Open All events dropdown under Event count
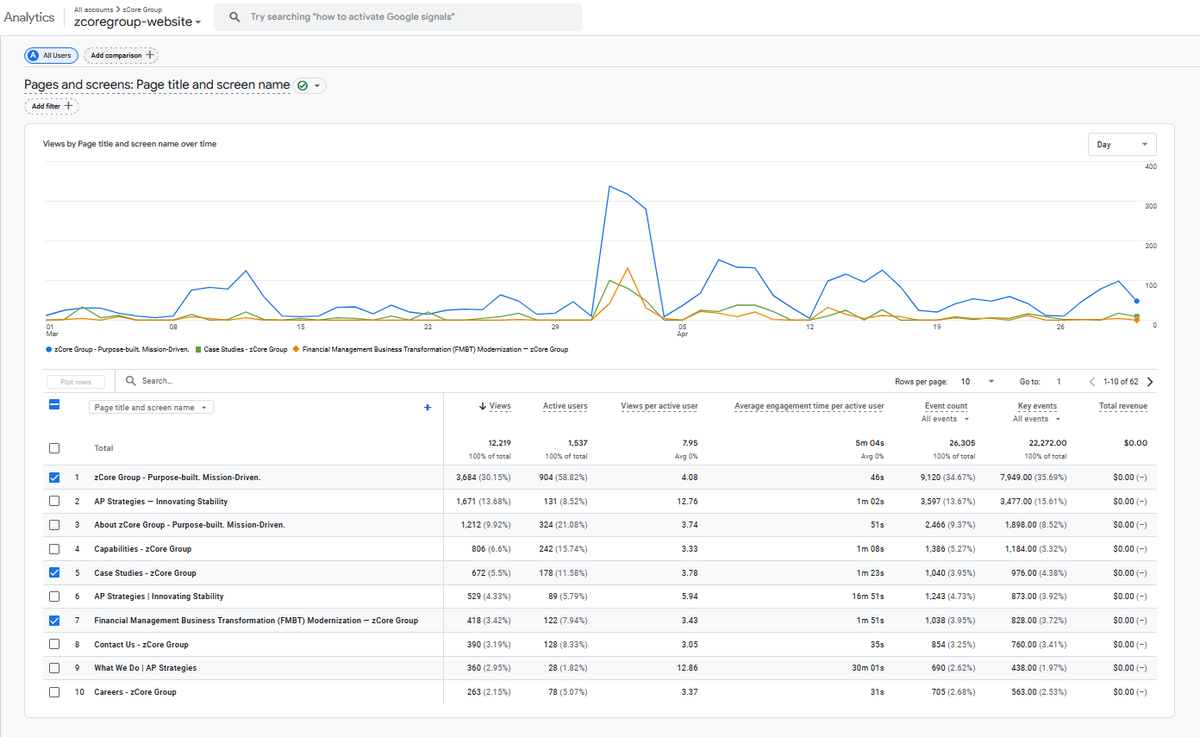The height and width of the screenshot is (737, 1200). [x=945, y=419]
